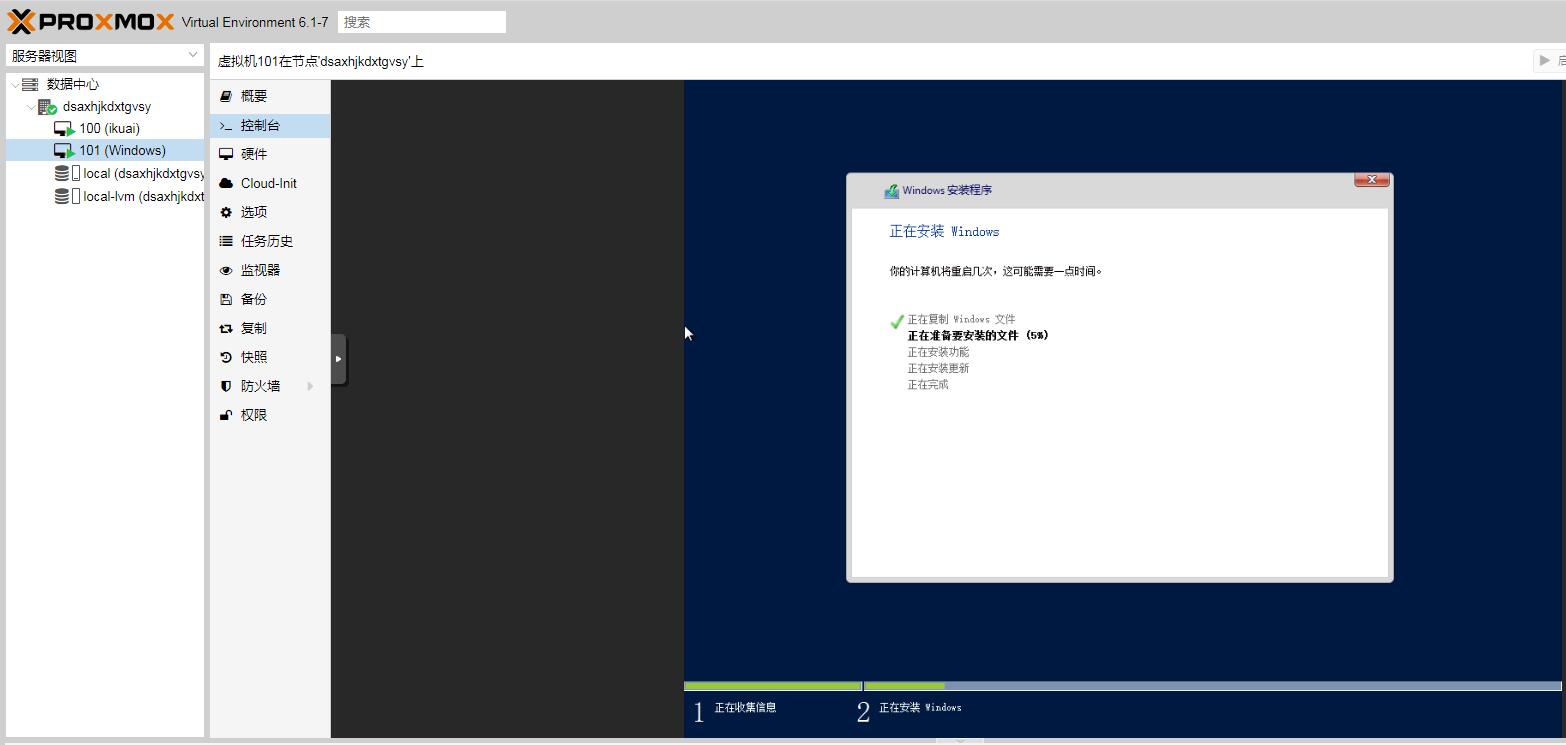The image size is (1566, 745).
Task: Click the list icon beside 任务历史
Action: [x=226, y=241]
